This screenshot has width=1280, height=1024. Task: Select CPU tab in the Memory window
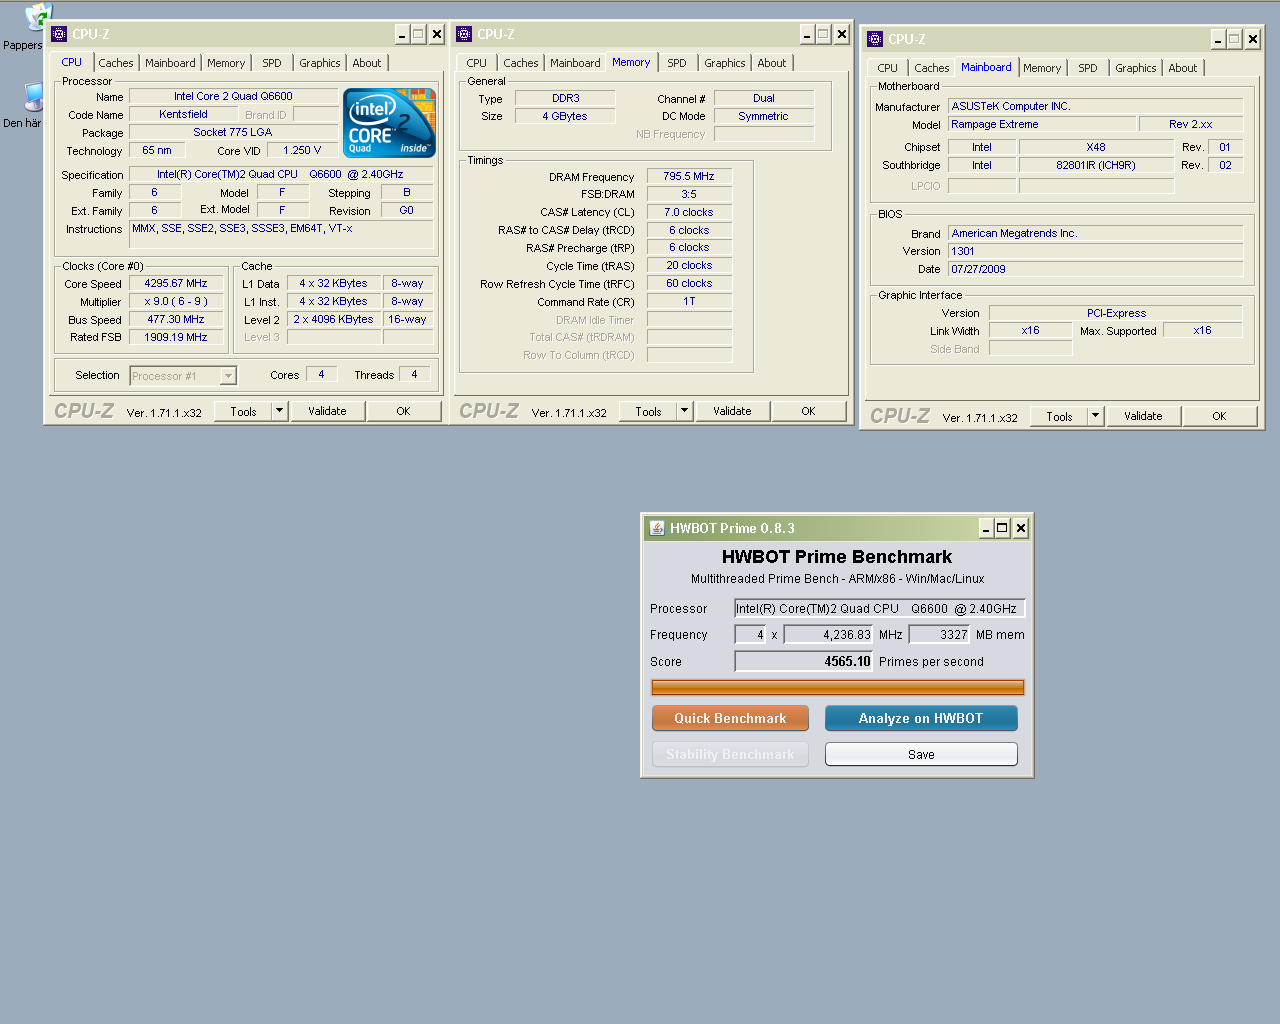coord(477,63)
